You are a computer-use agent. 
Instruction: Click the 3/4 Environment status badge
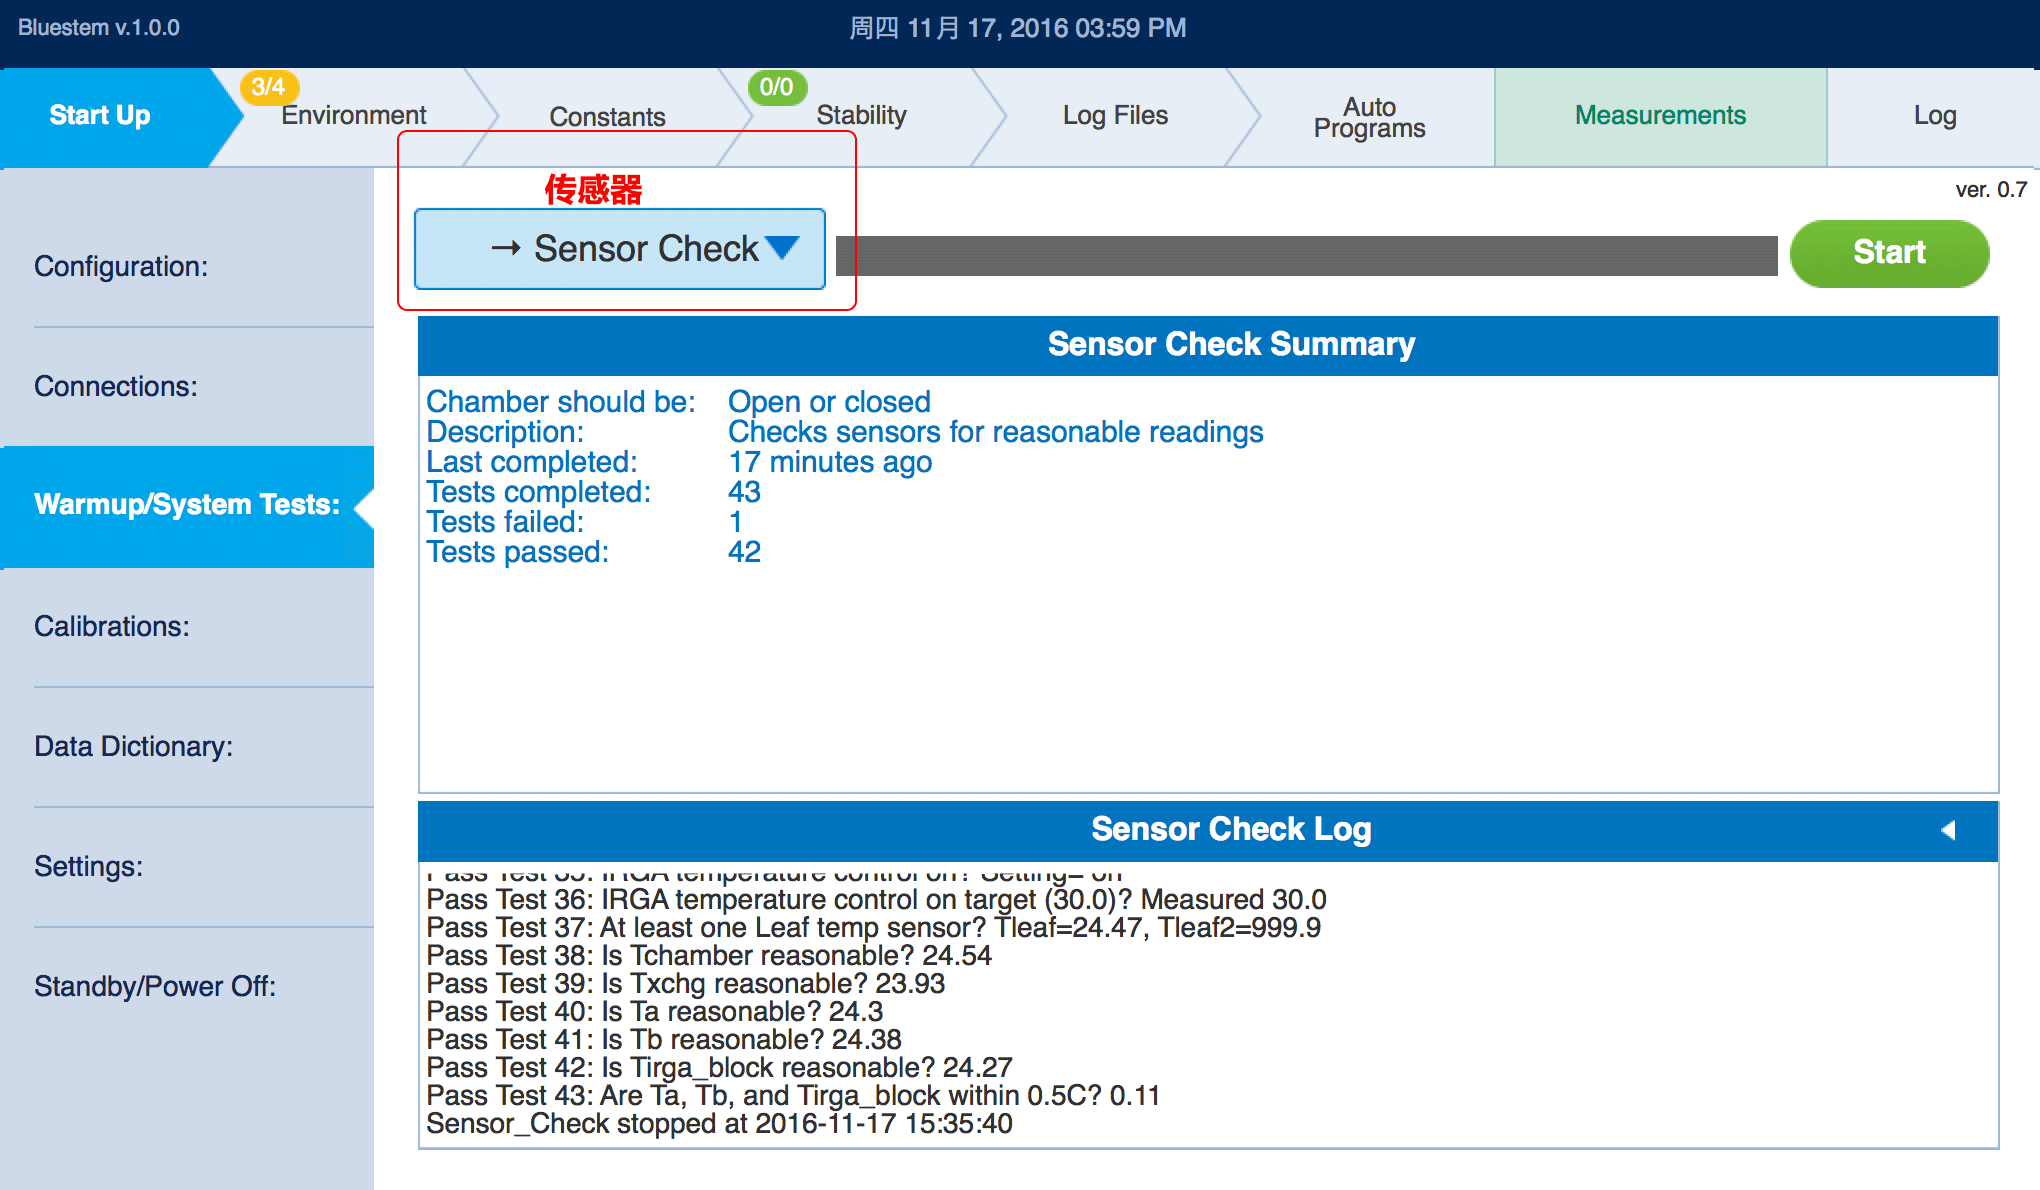coord(268,87)
